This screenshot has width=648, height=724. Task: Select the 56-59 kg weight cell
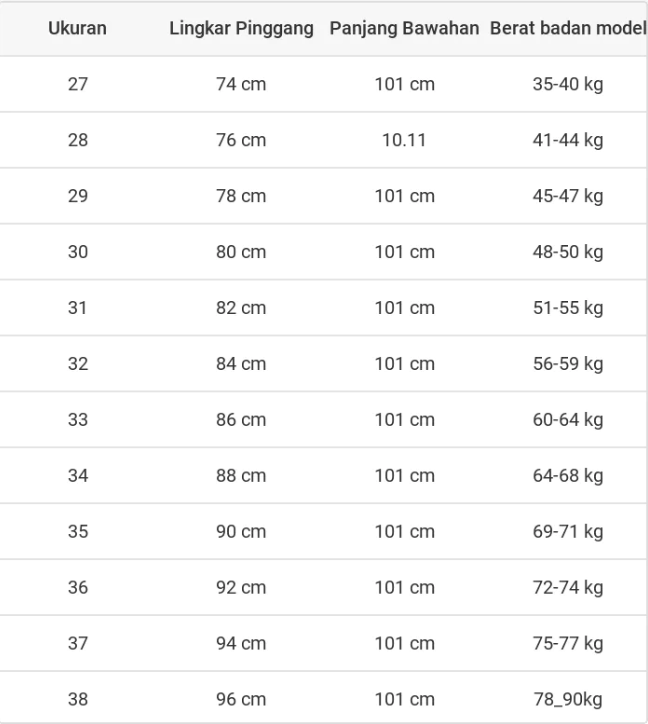(567, 364)
